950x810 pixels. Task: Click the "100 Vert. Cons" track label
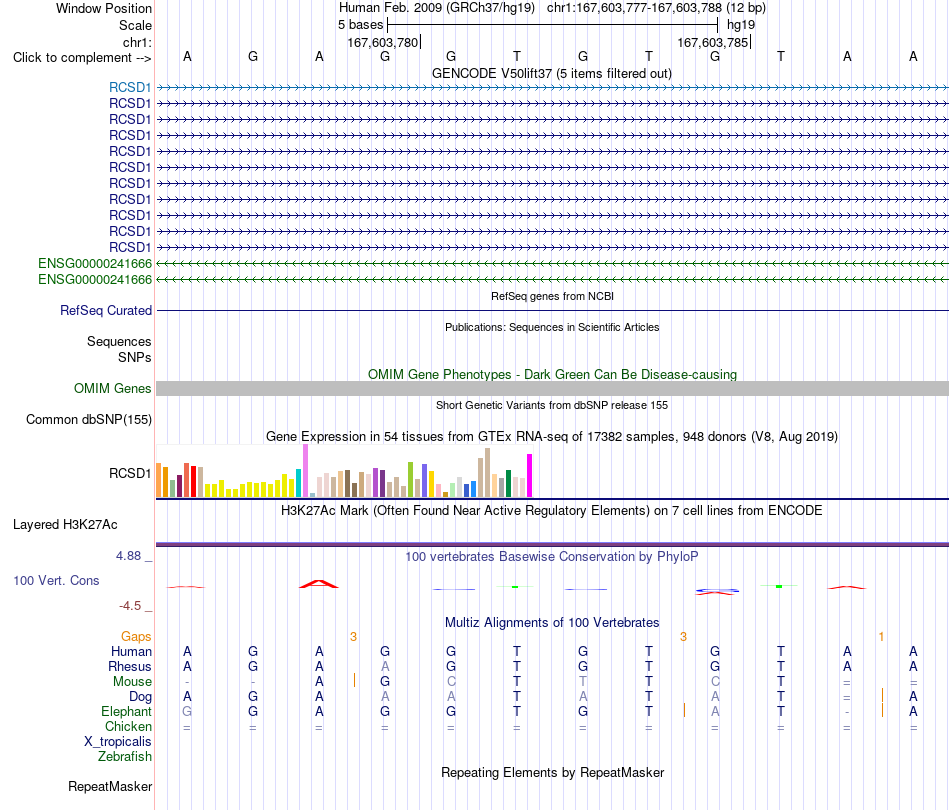pos(56,580)
